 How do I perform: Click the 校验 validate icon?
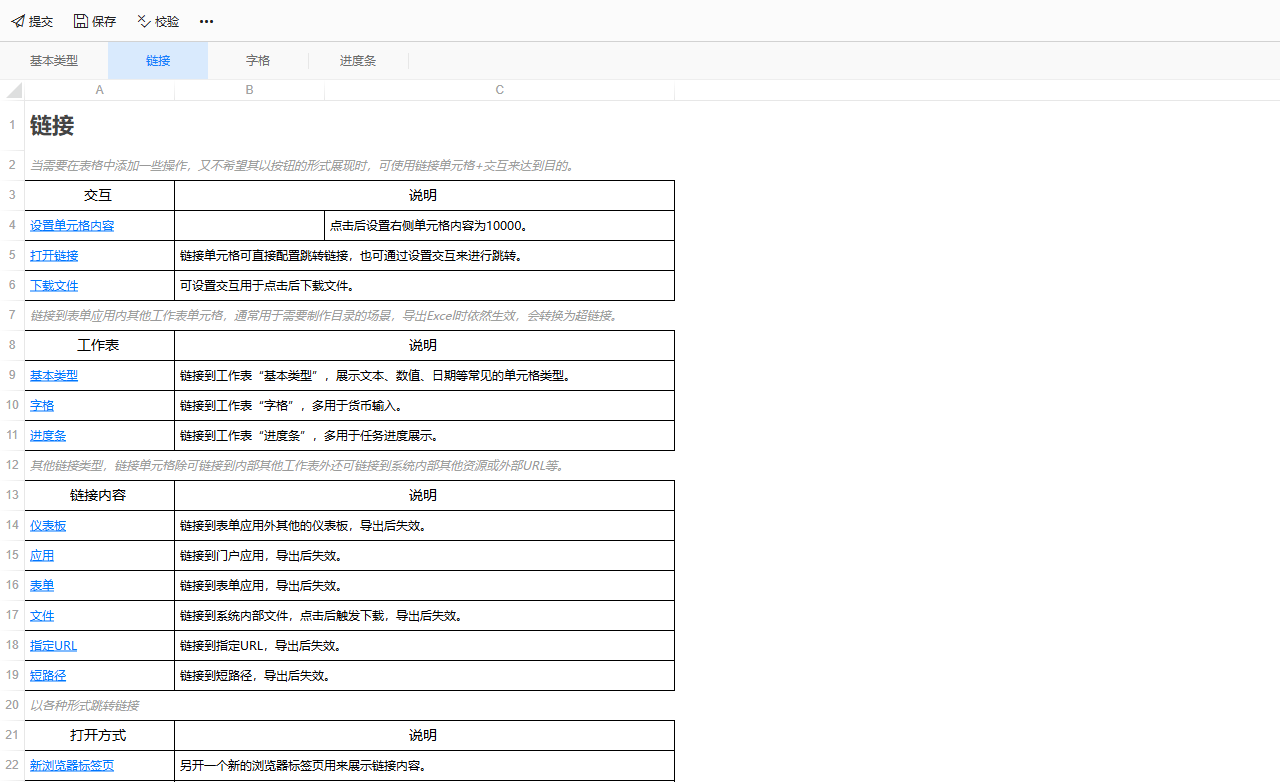click(x=144, y=21)
